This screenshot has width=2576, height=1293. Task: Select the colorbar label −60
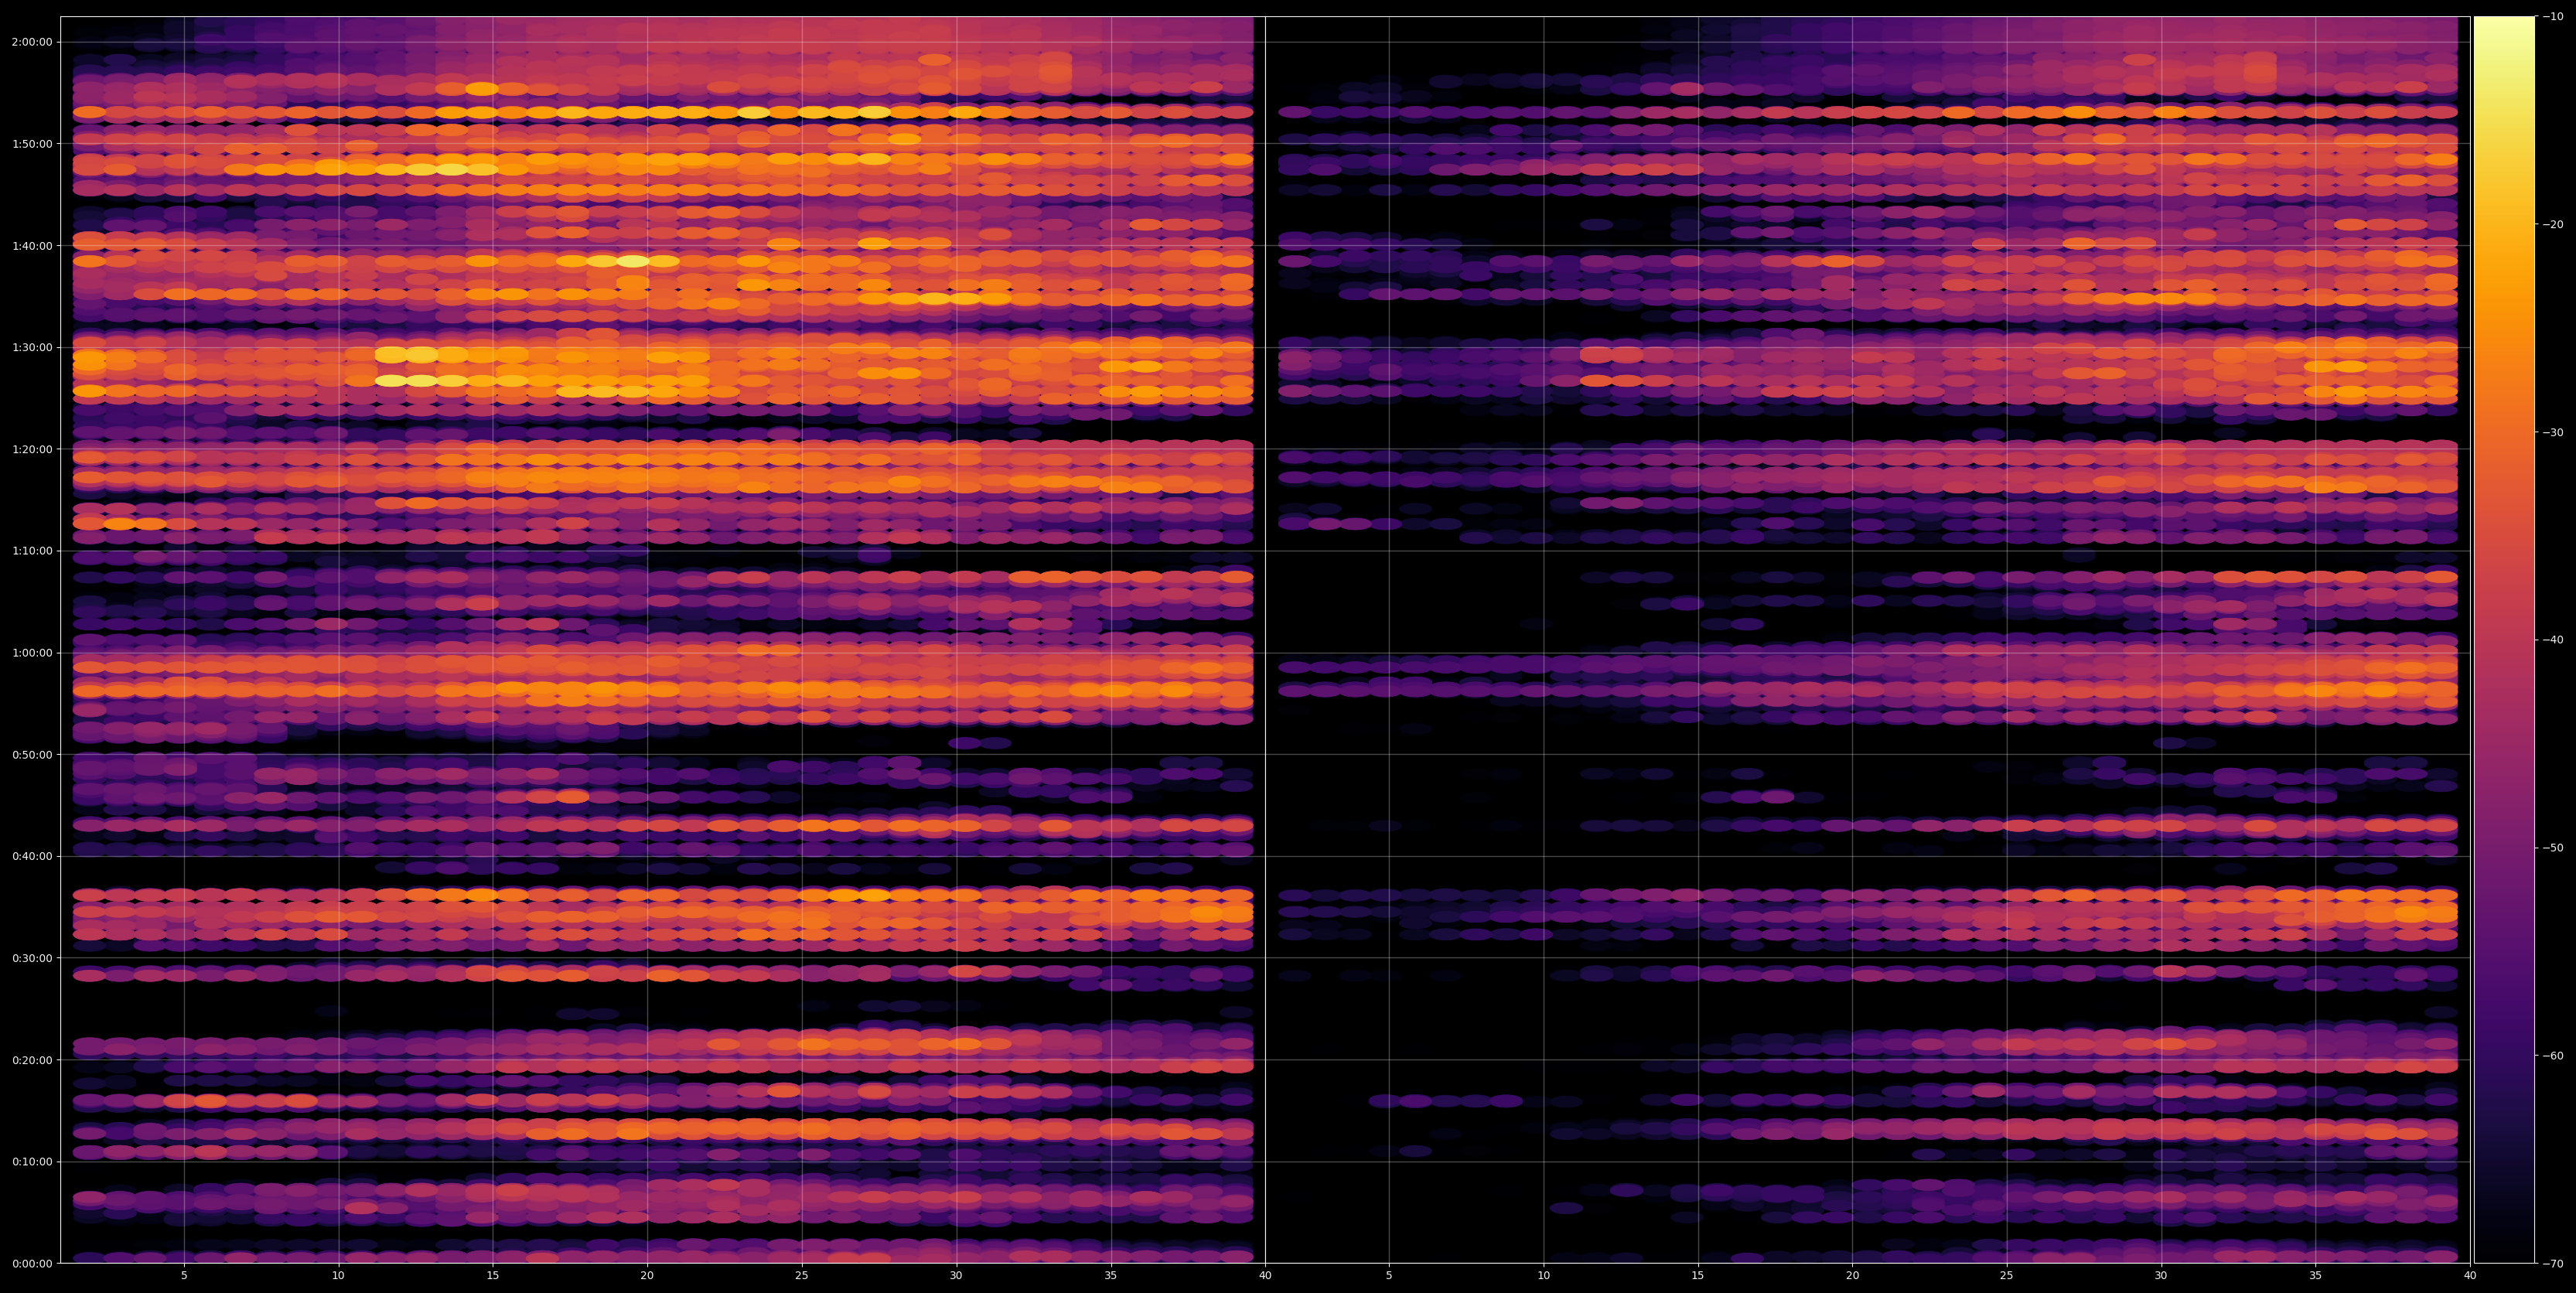click(x=2553, y=1056)
